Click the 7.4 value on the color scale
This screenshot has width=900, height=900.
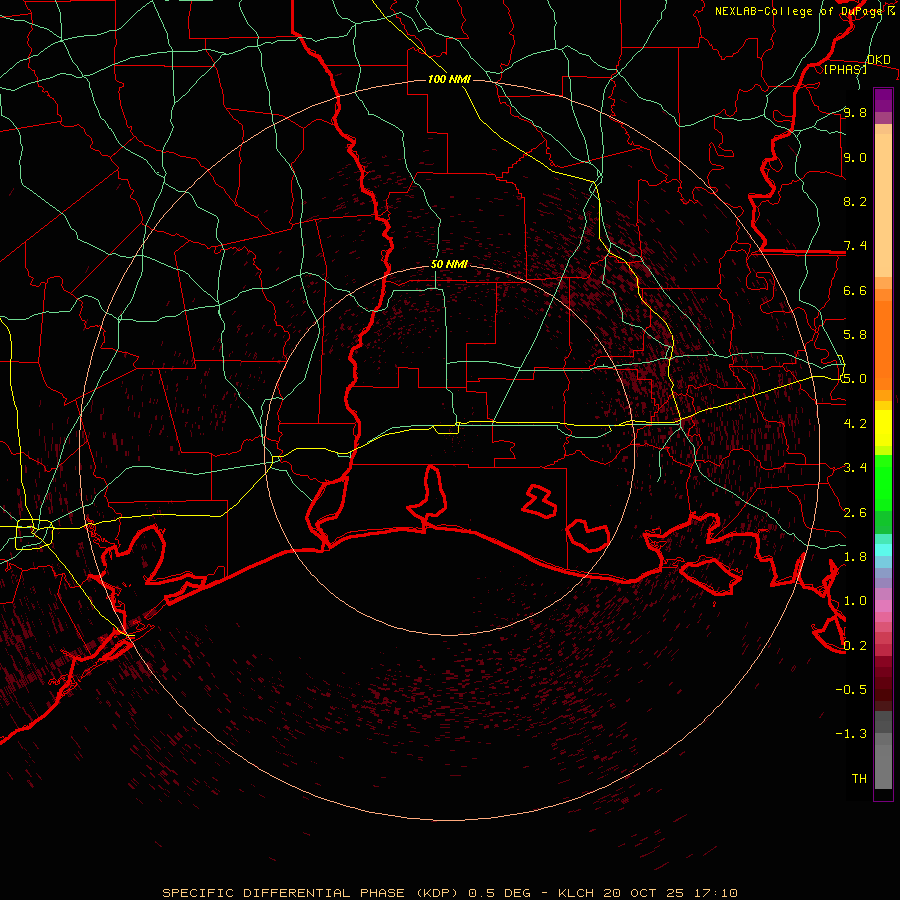855,246
